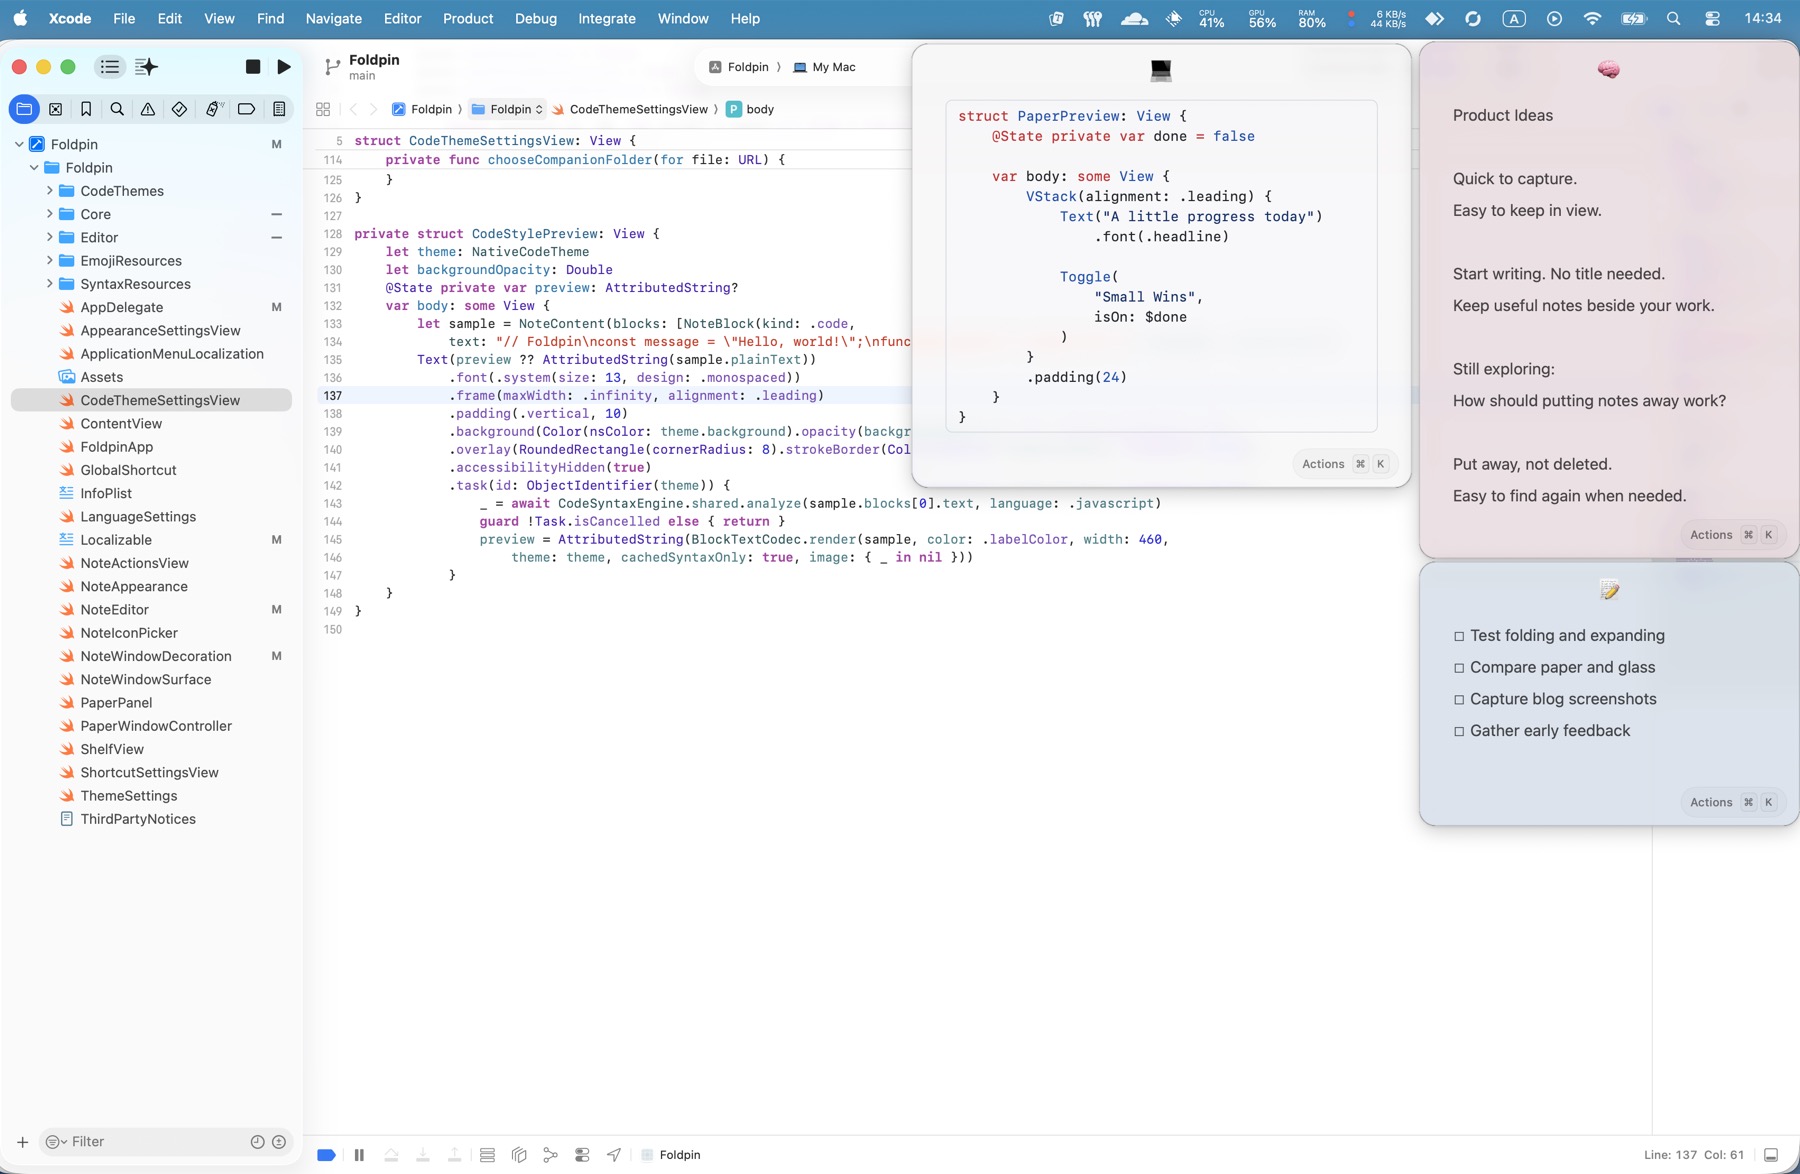The image size is (1800, 1174).
Task: Open the Bookmark navigator tab
Action: [x=86, y=109]
